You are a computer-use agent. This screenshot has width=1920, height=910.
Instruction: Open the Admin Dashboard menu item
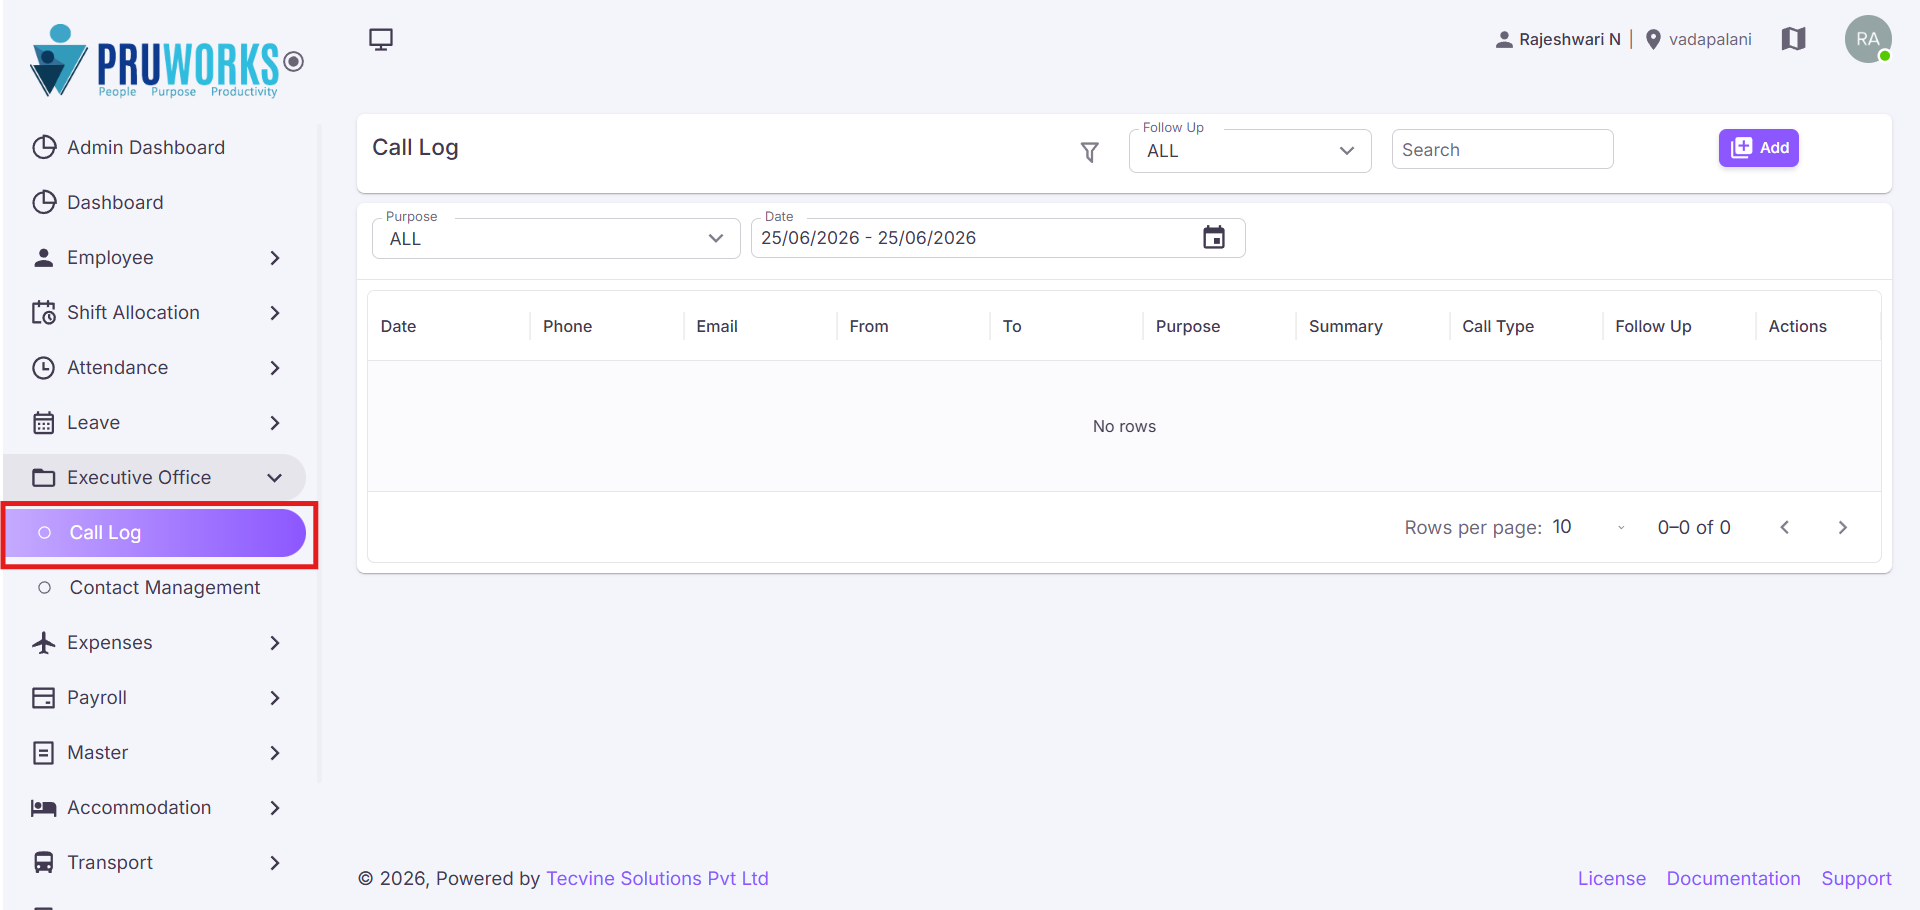(x=156, y=148)
